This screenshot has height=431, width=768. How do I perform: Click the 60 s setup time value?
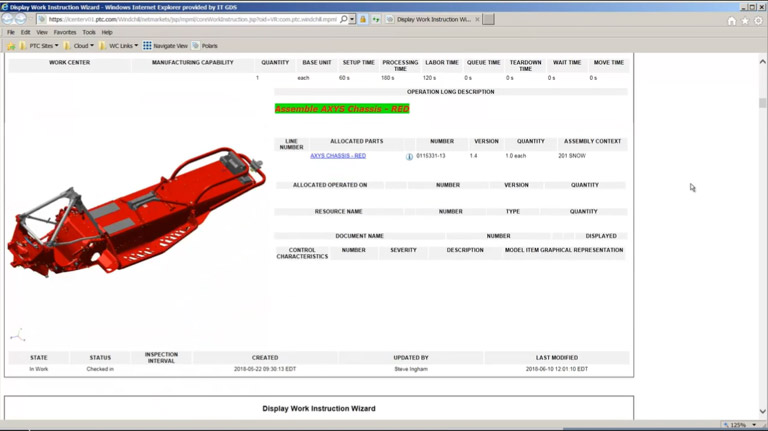344,78
